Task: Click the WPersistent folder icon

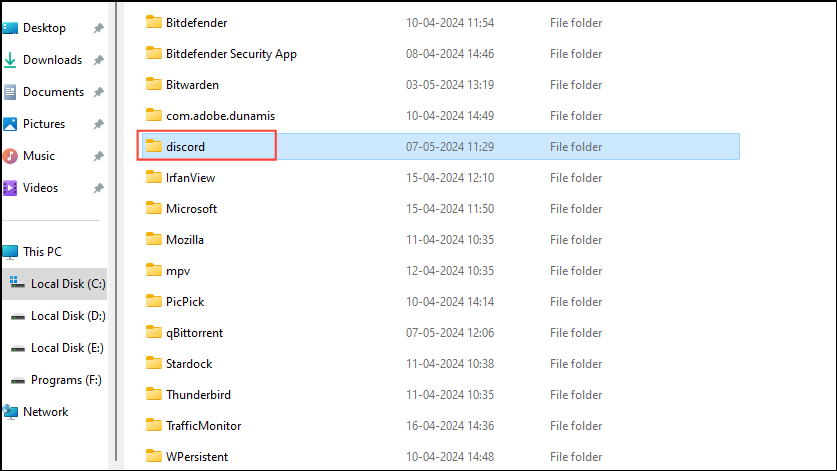Action: pyautogui.click(x=154, y=456)
